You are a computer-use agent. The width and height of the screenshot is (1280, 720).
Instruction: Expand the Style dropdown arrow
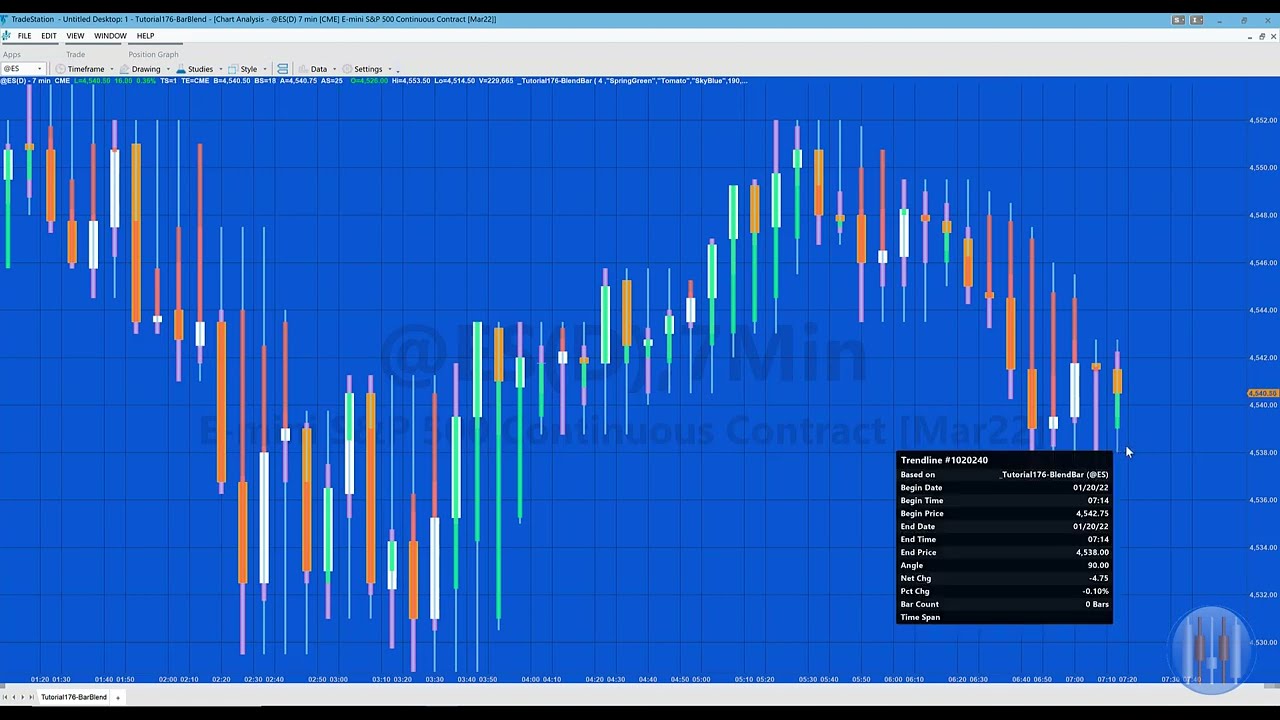tap(265, 69)
